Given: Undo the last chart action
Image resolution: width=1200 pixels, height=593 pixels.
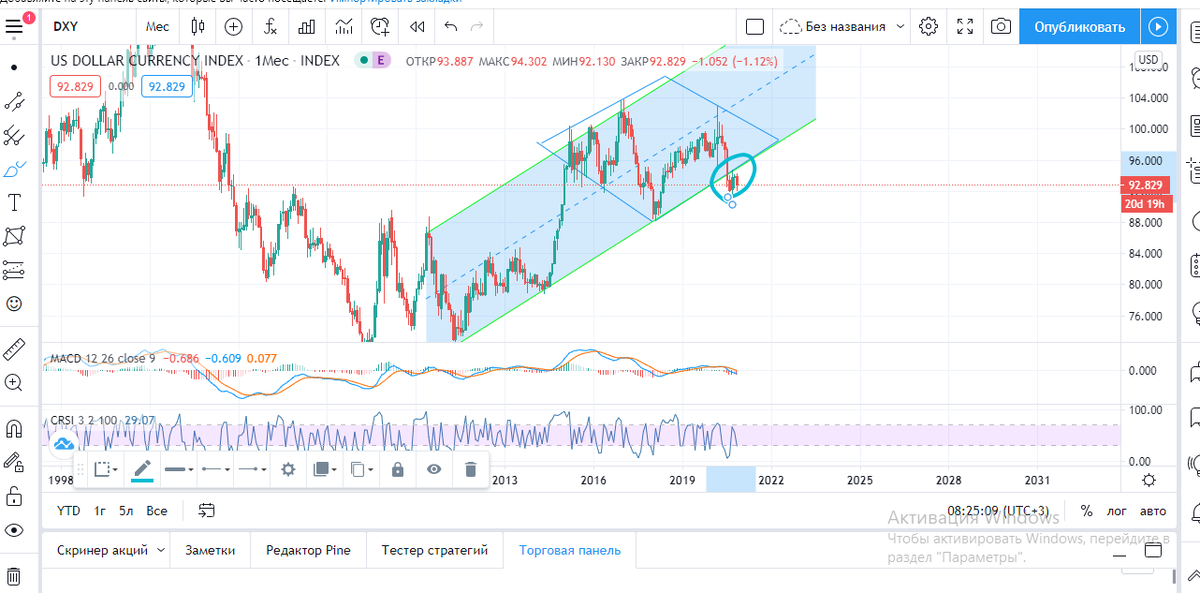Looking at the screenshot, I should (451, 26).
